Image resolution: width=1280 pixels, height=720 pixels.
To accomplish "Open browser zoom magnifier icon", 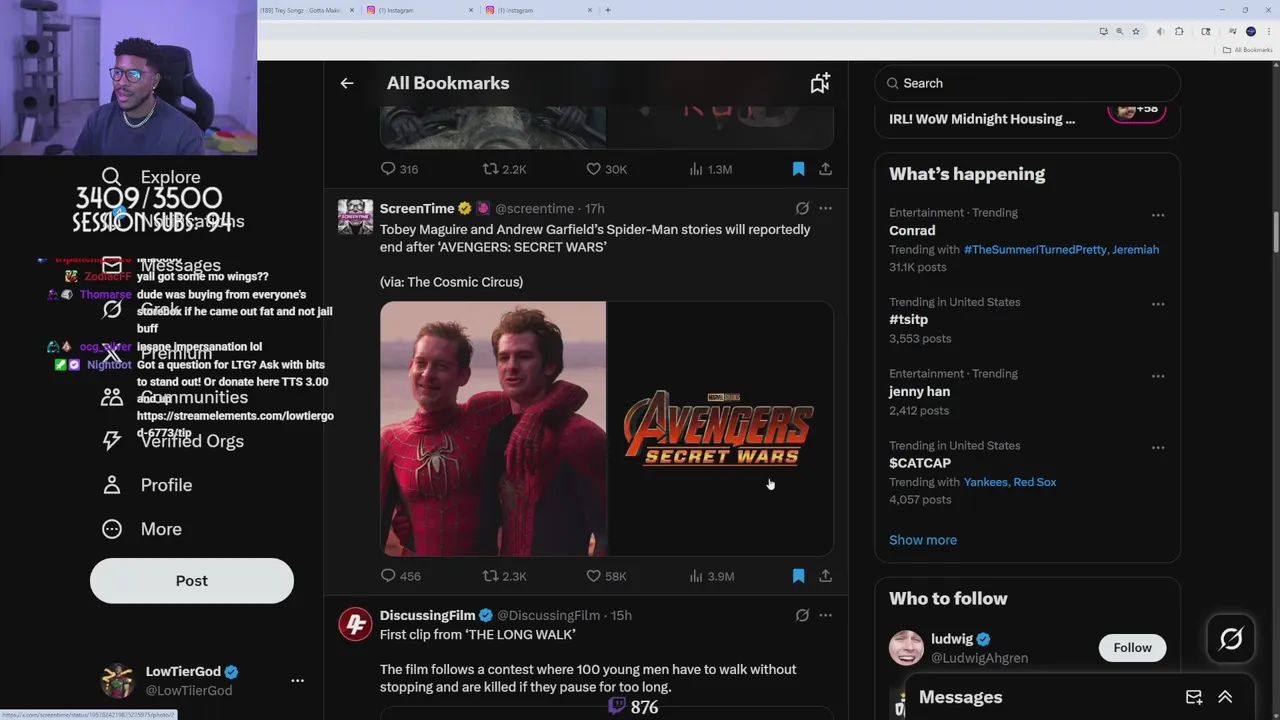I will pyautogui.click(x=1119, y=31).
